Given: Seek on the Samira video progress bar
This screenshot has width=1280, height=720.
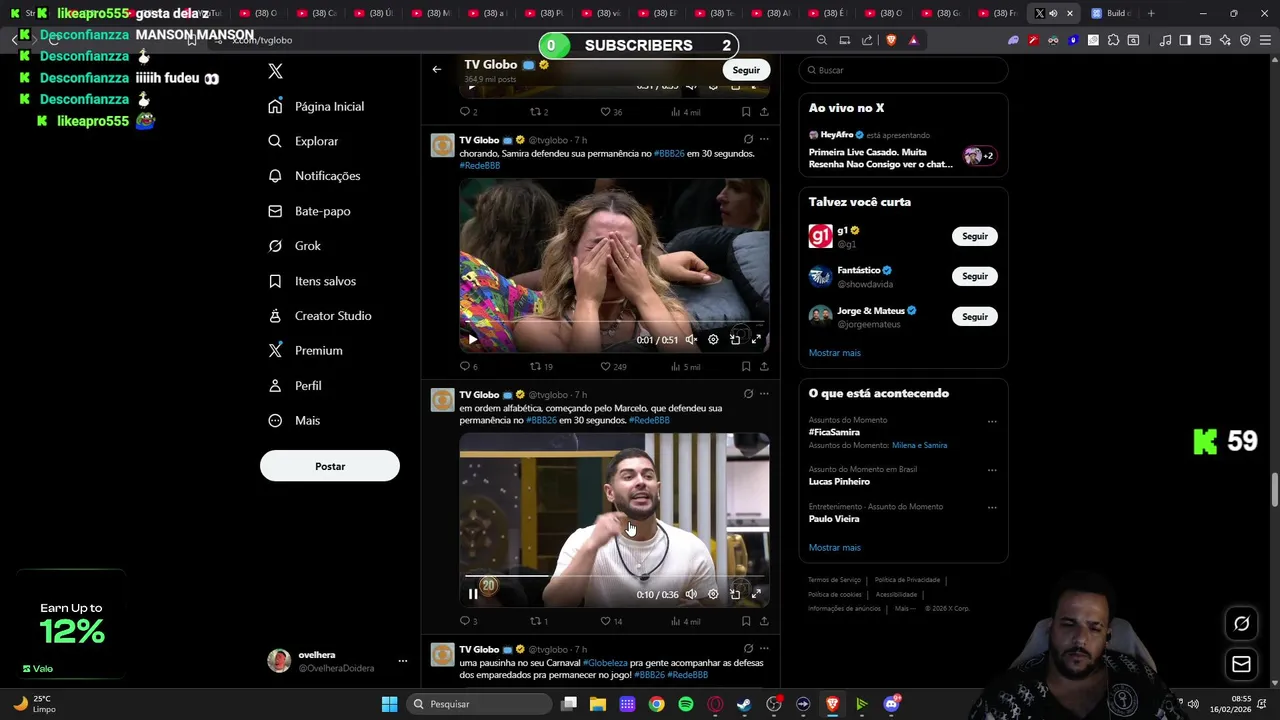Looking at the screenshot, I should point(614,323).
